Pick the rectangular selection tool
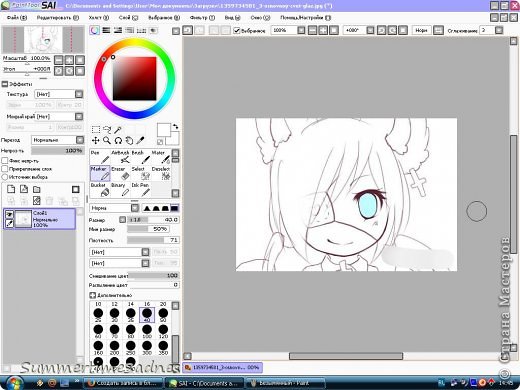520x390 pixels. click(96, 129)
